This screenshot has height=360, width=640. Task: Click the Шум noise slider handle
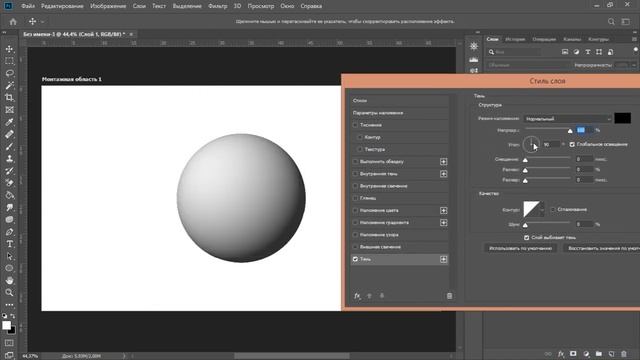click(525, 225)
